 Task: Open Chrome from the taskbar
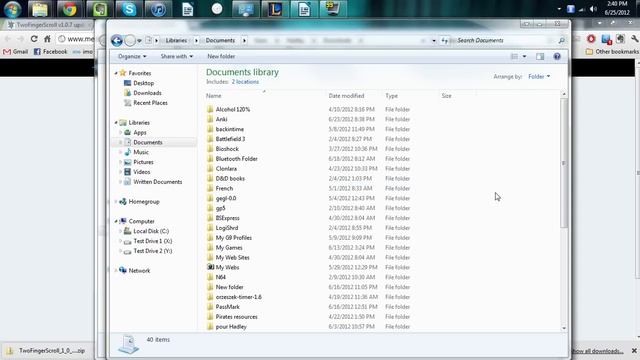(x=69, y=9)
